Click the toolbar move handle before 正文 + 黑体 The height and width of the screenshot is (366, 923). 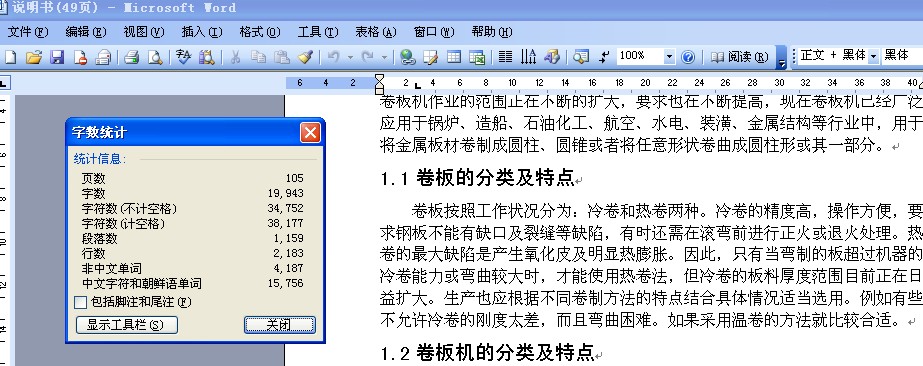point(793,56)
